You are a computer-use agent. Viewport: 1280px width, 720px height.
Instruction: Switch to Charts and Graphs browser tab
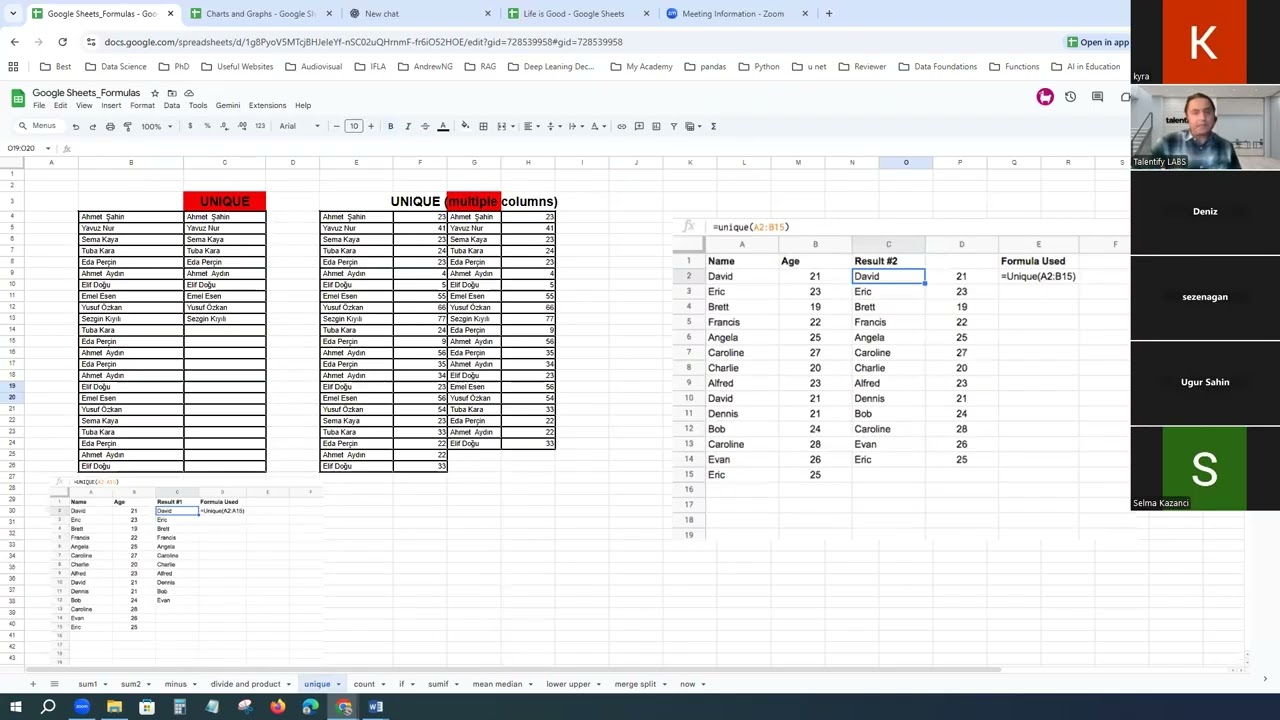tap(260, 14)
